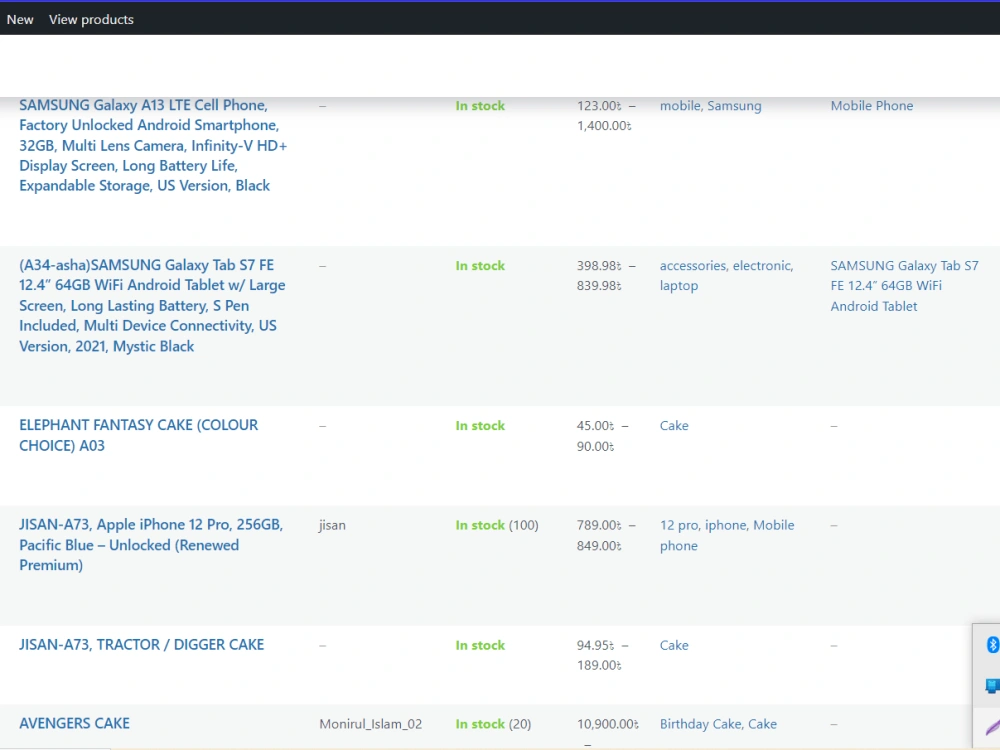Click the Bluetooth icon in the tray popup
The image size is (1000, 750).
click(992, 645)
